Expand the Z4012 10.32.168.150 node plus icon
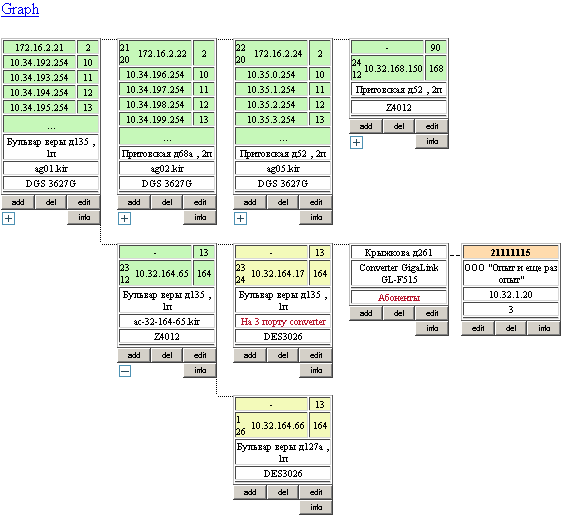Viewport: 573px width, 525px height. (356, 142)
